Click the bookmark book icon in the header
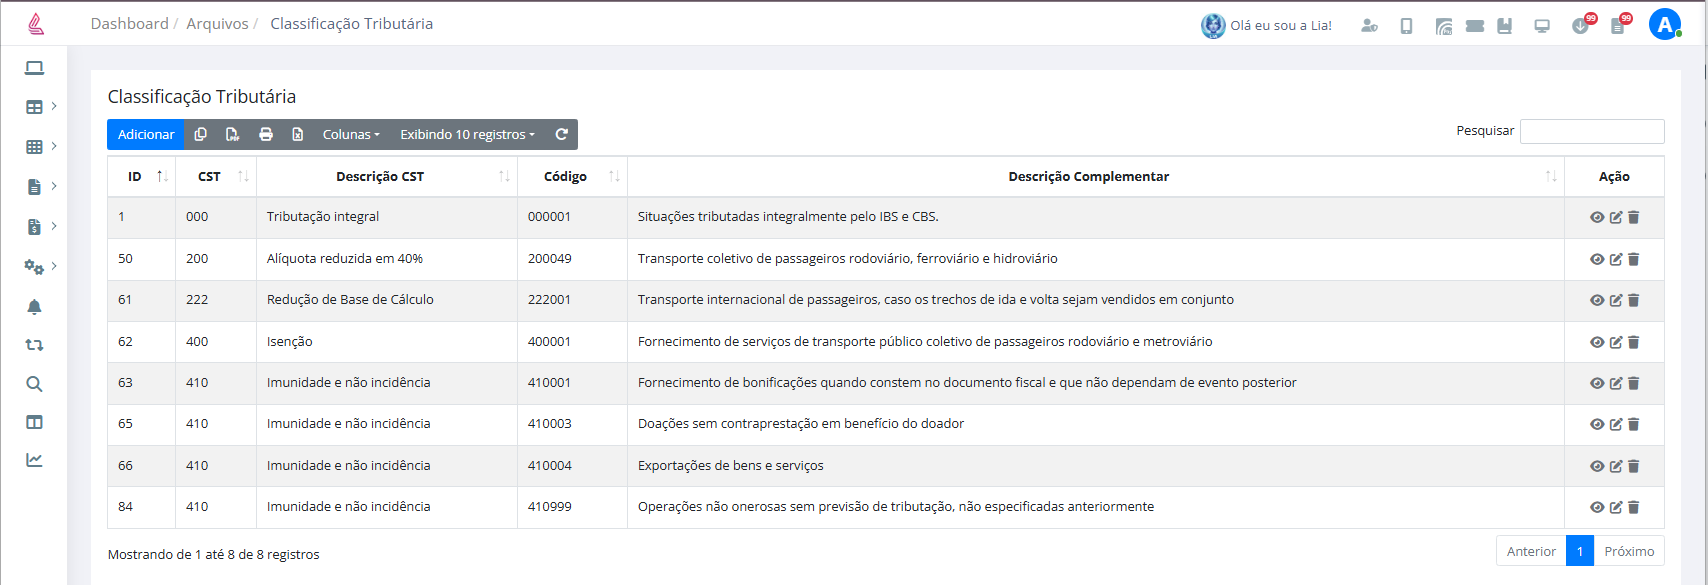This screenshot has width=1708, height=585. tap(1504, 26)
